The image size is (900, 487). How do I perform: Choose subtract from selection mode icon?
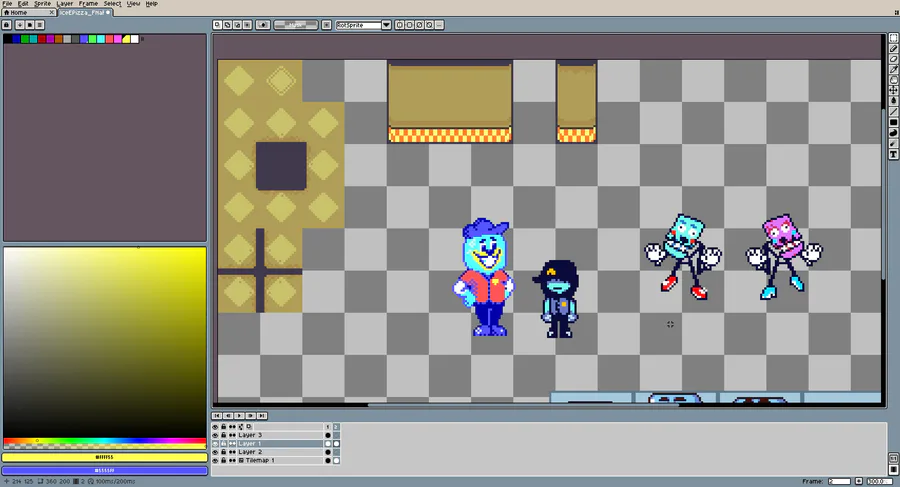click(237, 25)
